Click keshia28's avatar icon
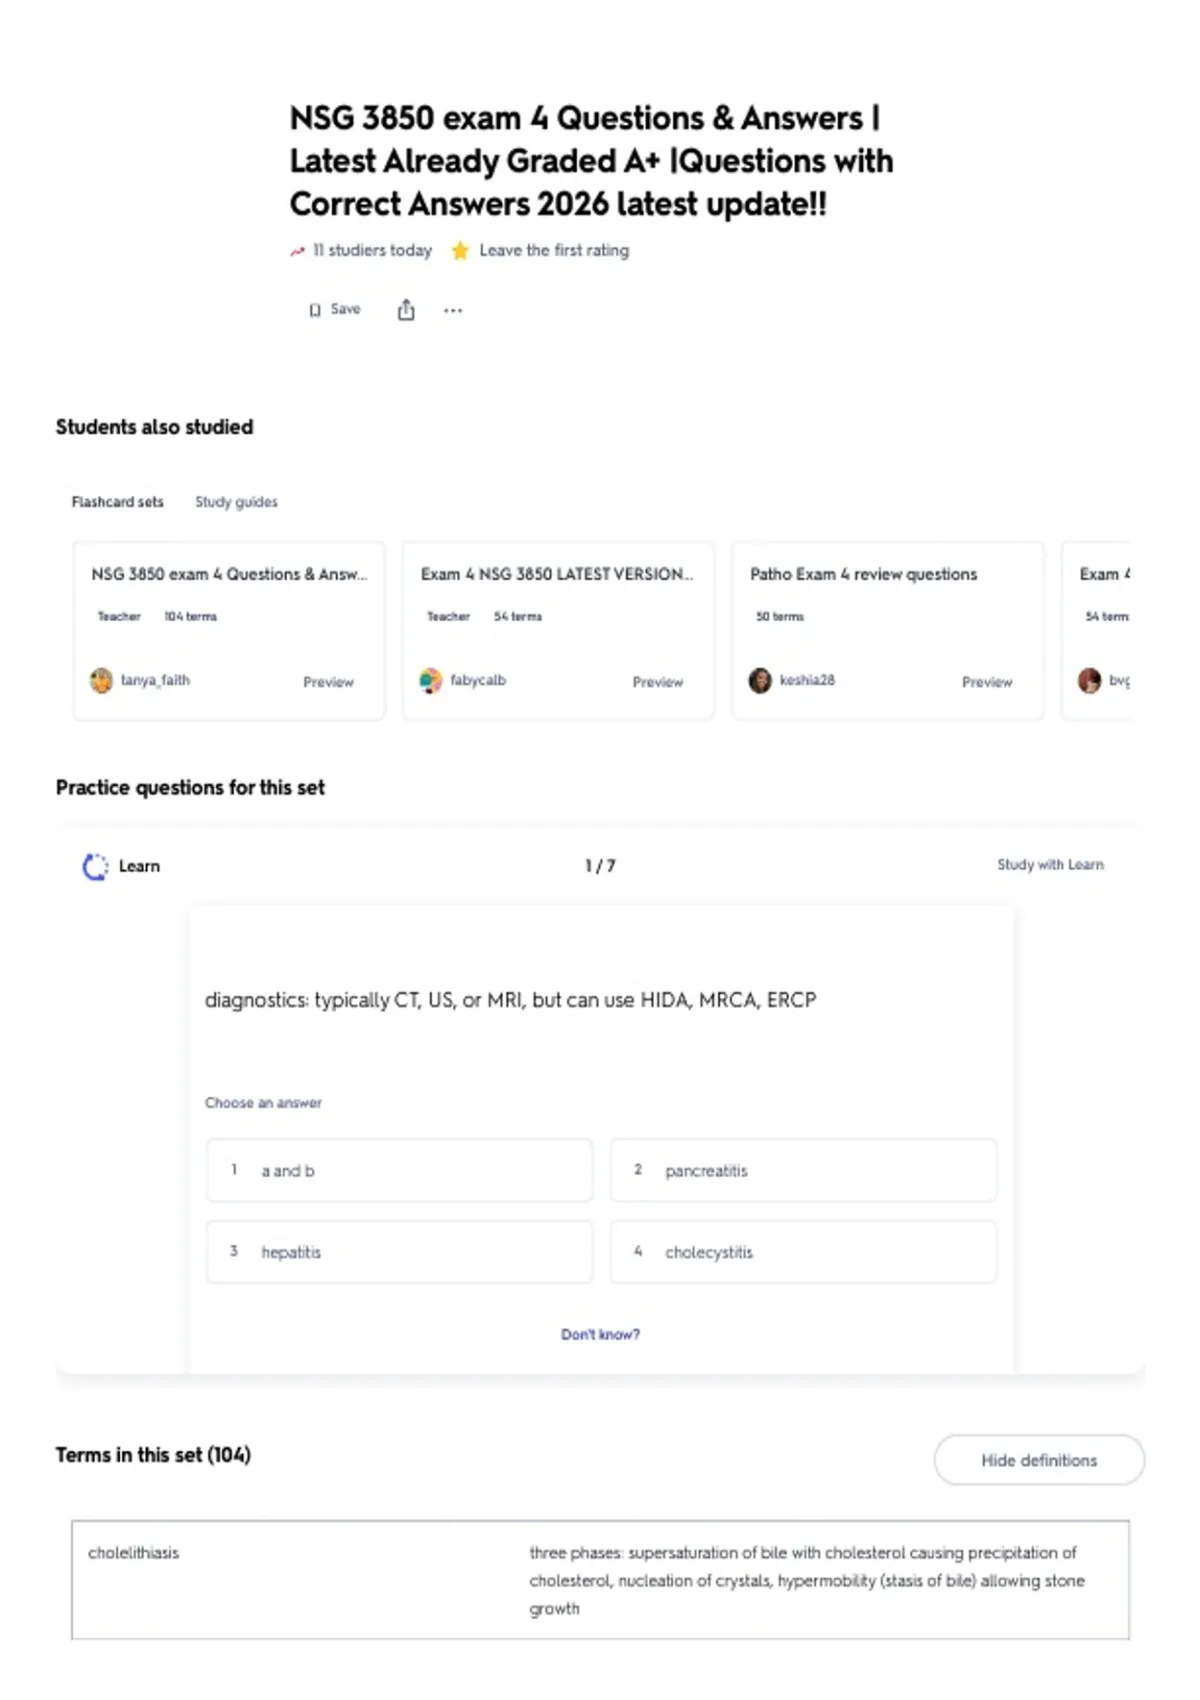This screenshot has height=1700, width=1200. (760, 681)
